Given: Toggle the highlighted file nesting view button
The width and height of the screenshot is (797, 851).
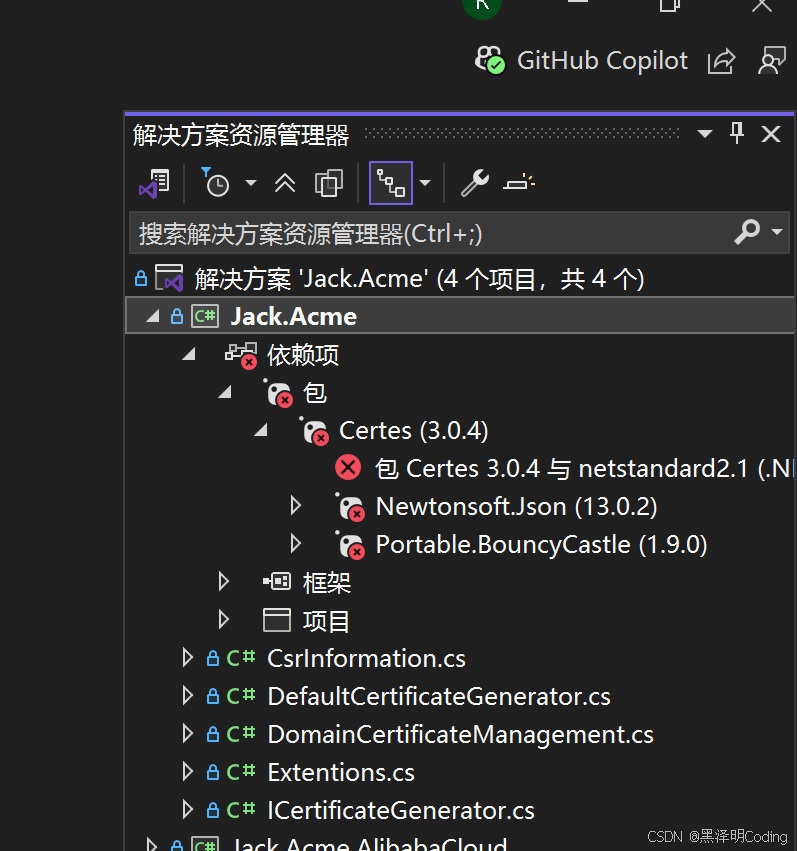Looking at the screenshot, I should tap(391, 183).
